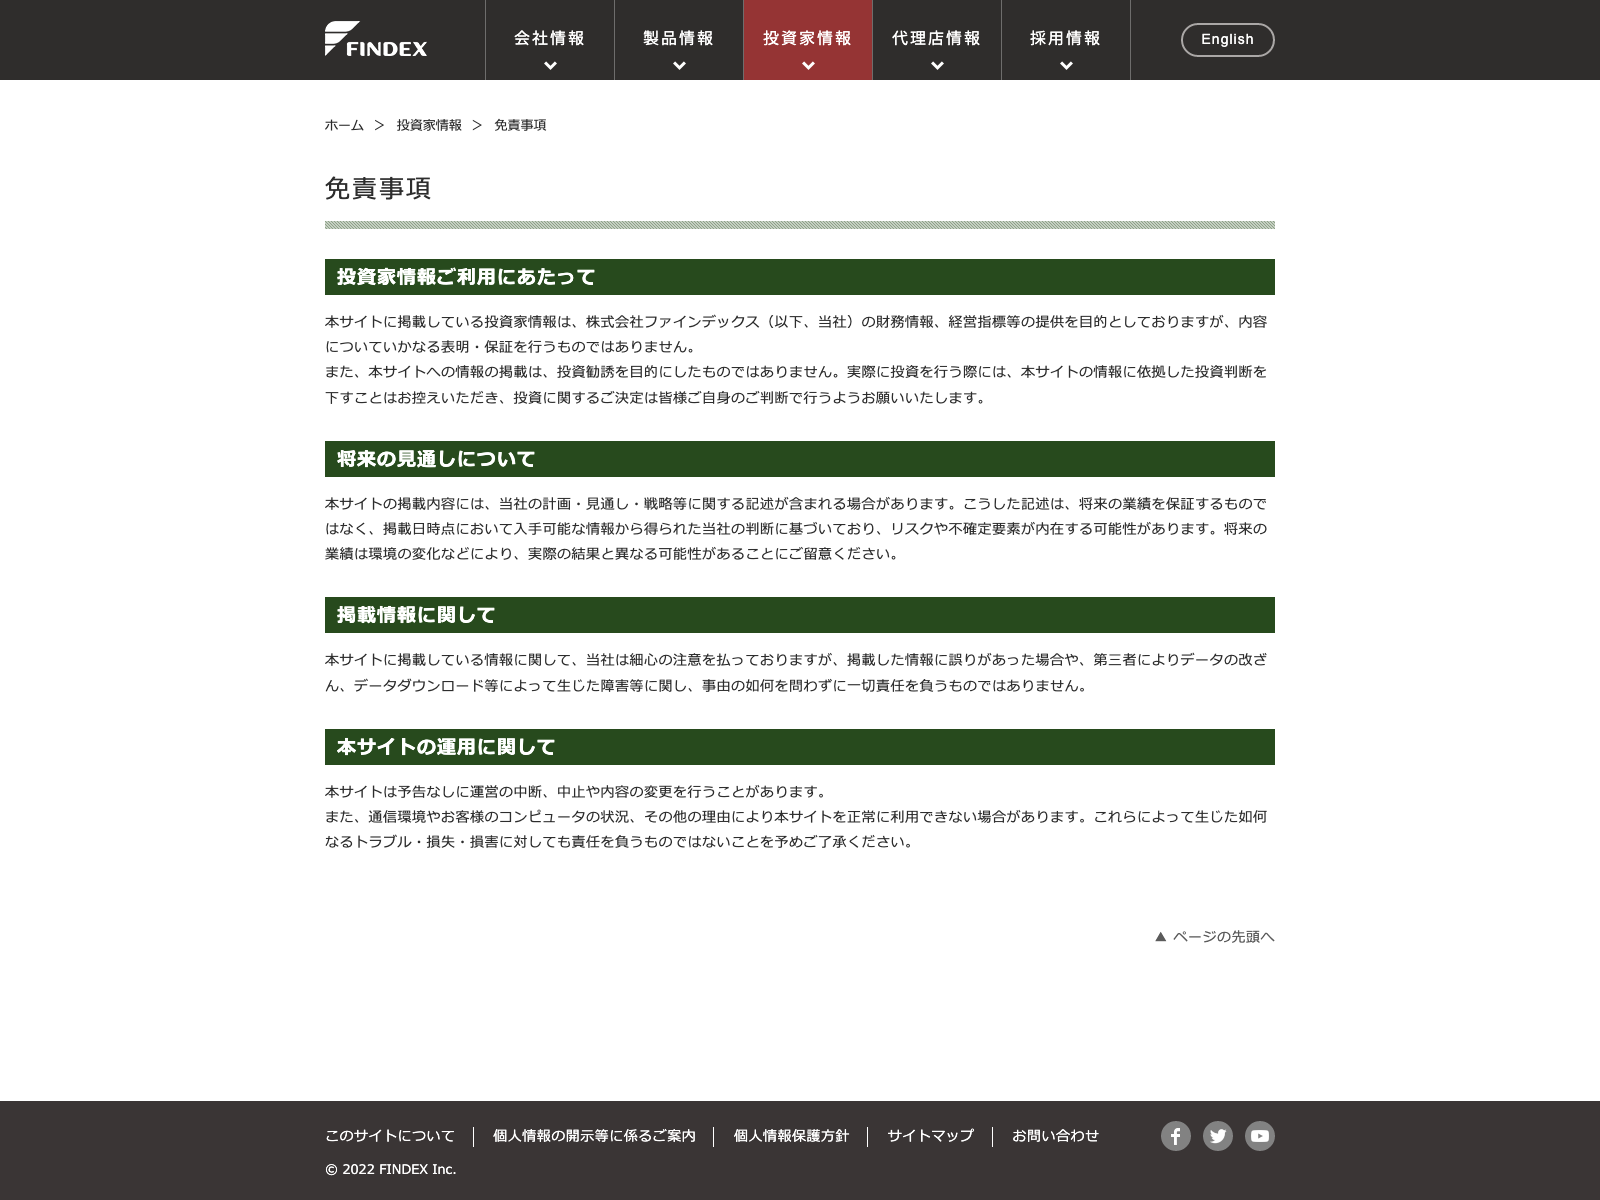Click お問い合わせ footer link
The image size is (1600, 1200).
click(x=1055, y=1136)
